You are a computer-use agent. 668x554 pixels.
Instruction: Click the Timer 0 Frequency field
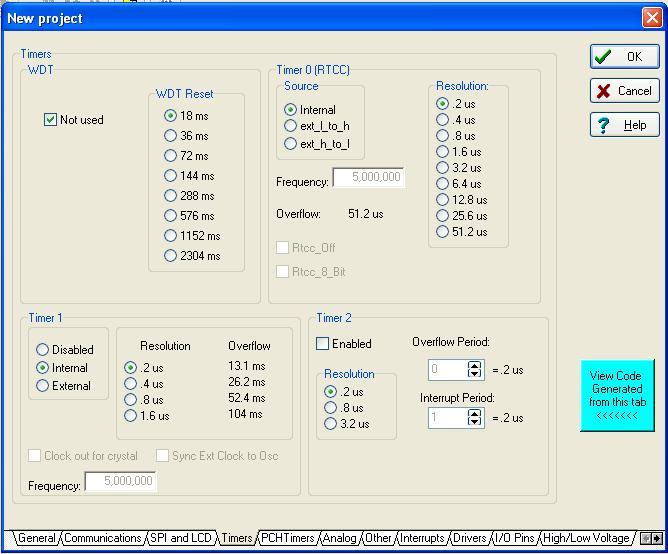click(x=368, y=177)
